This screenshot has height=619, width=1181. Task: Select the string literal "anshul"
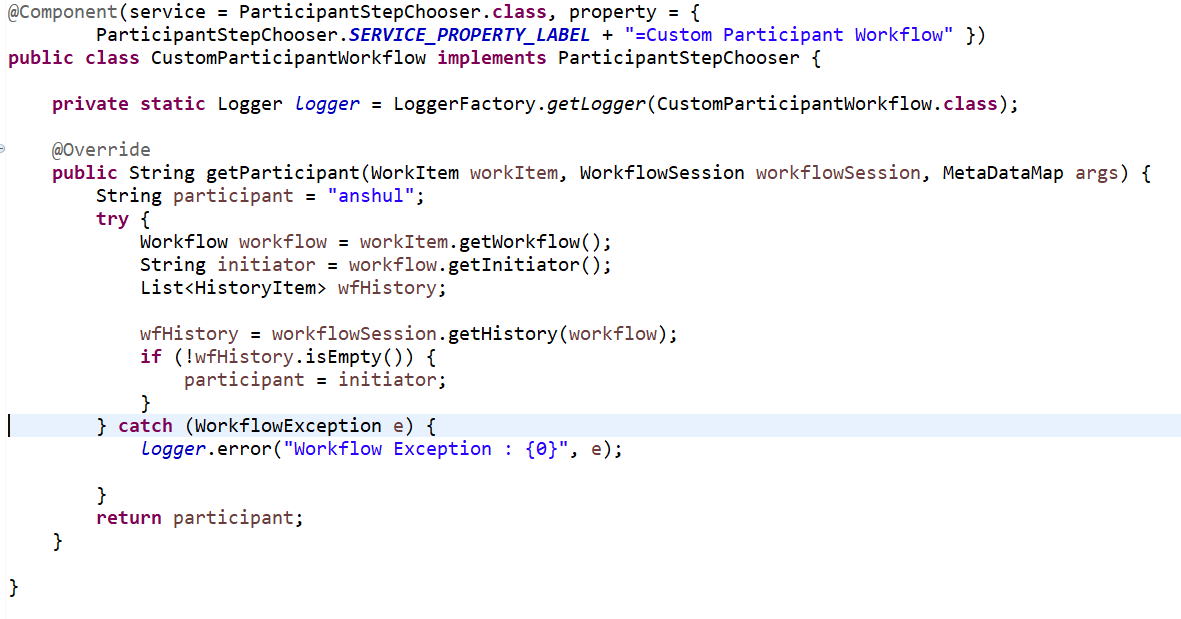(x=372, y=195)
